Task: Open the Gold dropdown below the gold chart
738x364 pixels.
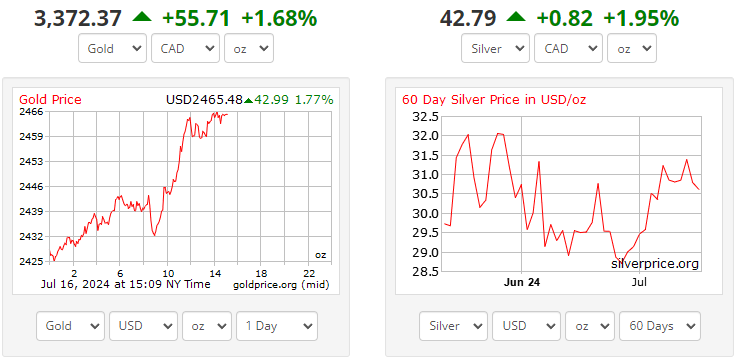Action: coord(71,326)
